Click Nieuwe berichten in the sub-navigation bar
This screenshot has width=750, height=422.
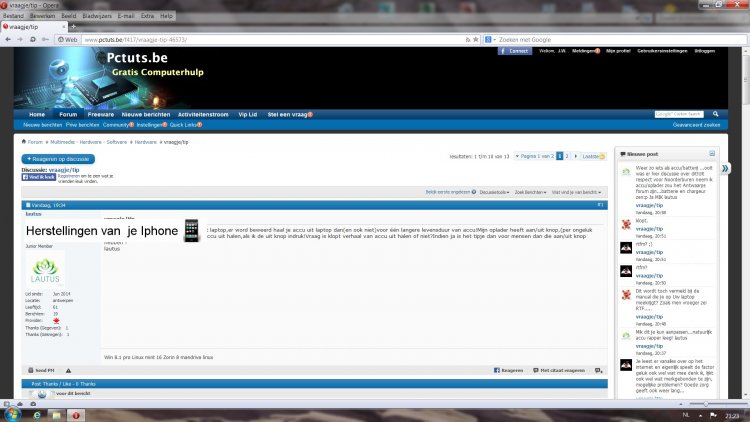point(43,125)
